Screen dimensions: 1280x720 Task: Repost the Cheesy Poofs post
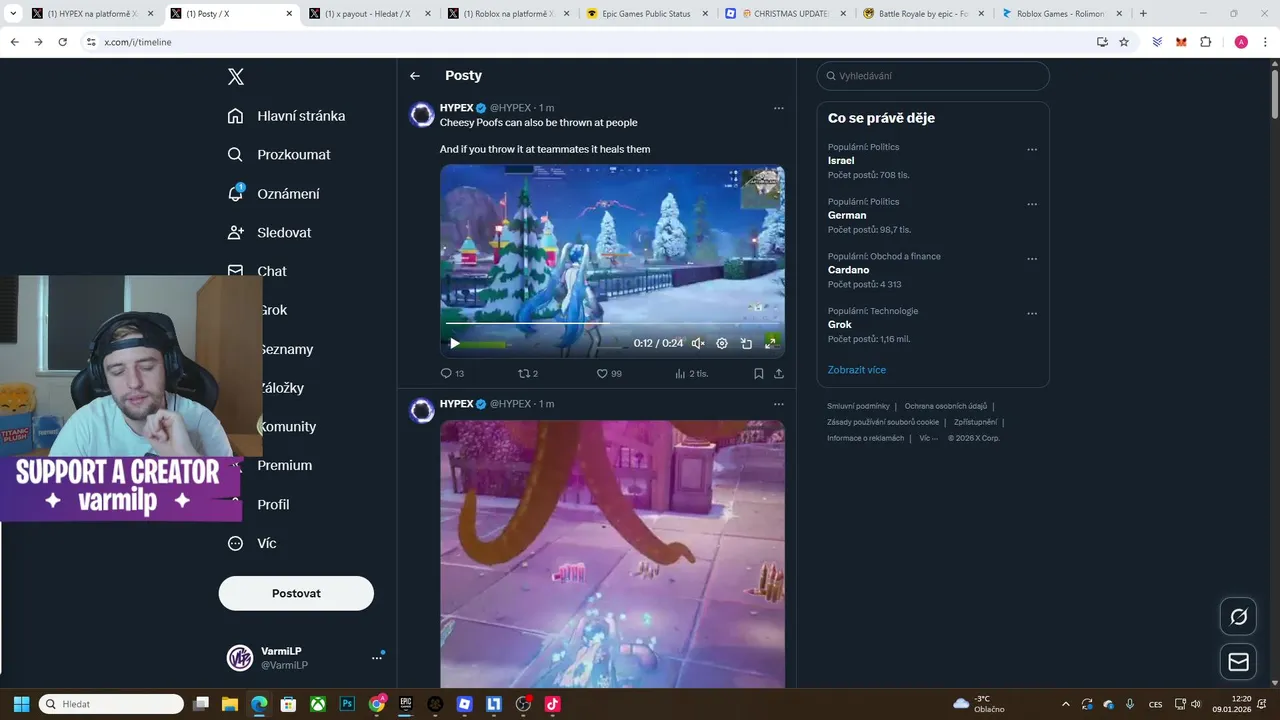(523, 373)
